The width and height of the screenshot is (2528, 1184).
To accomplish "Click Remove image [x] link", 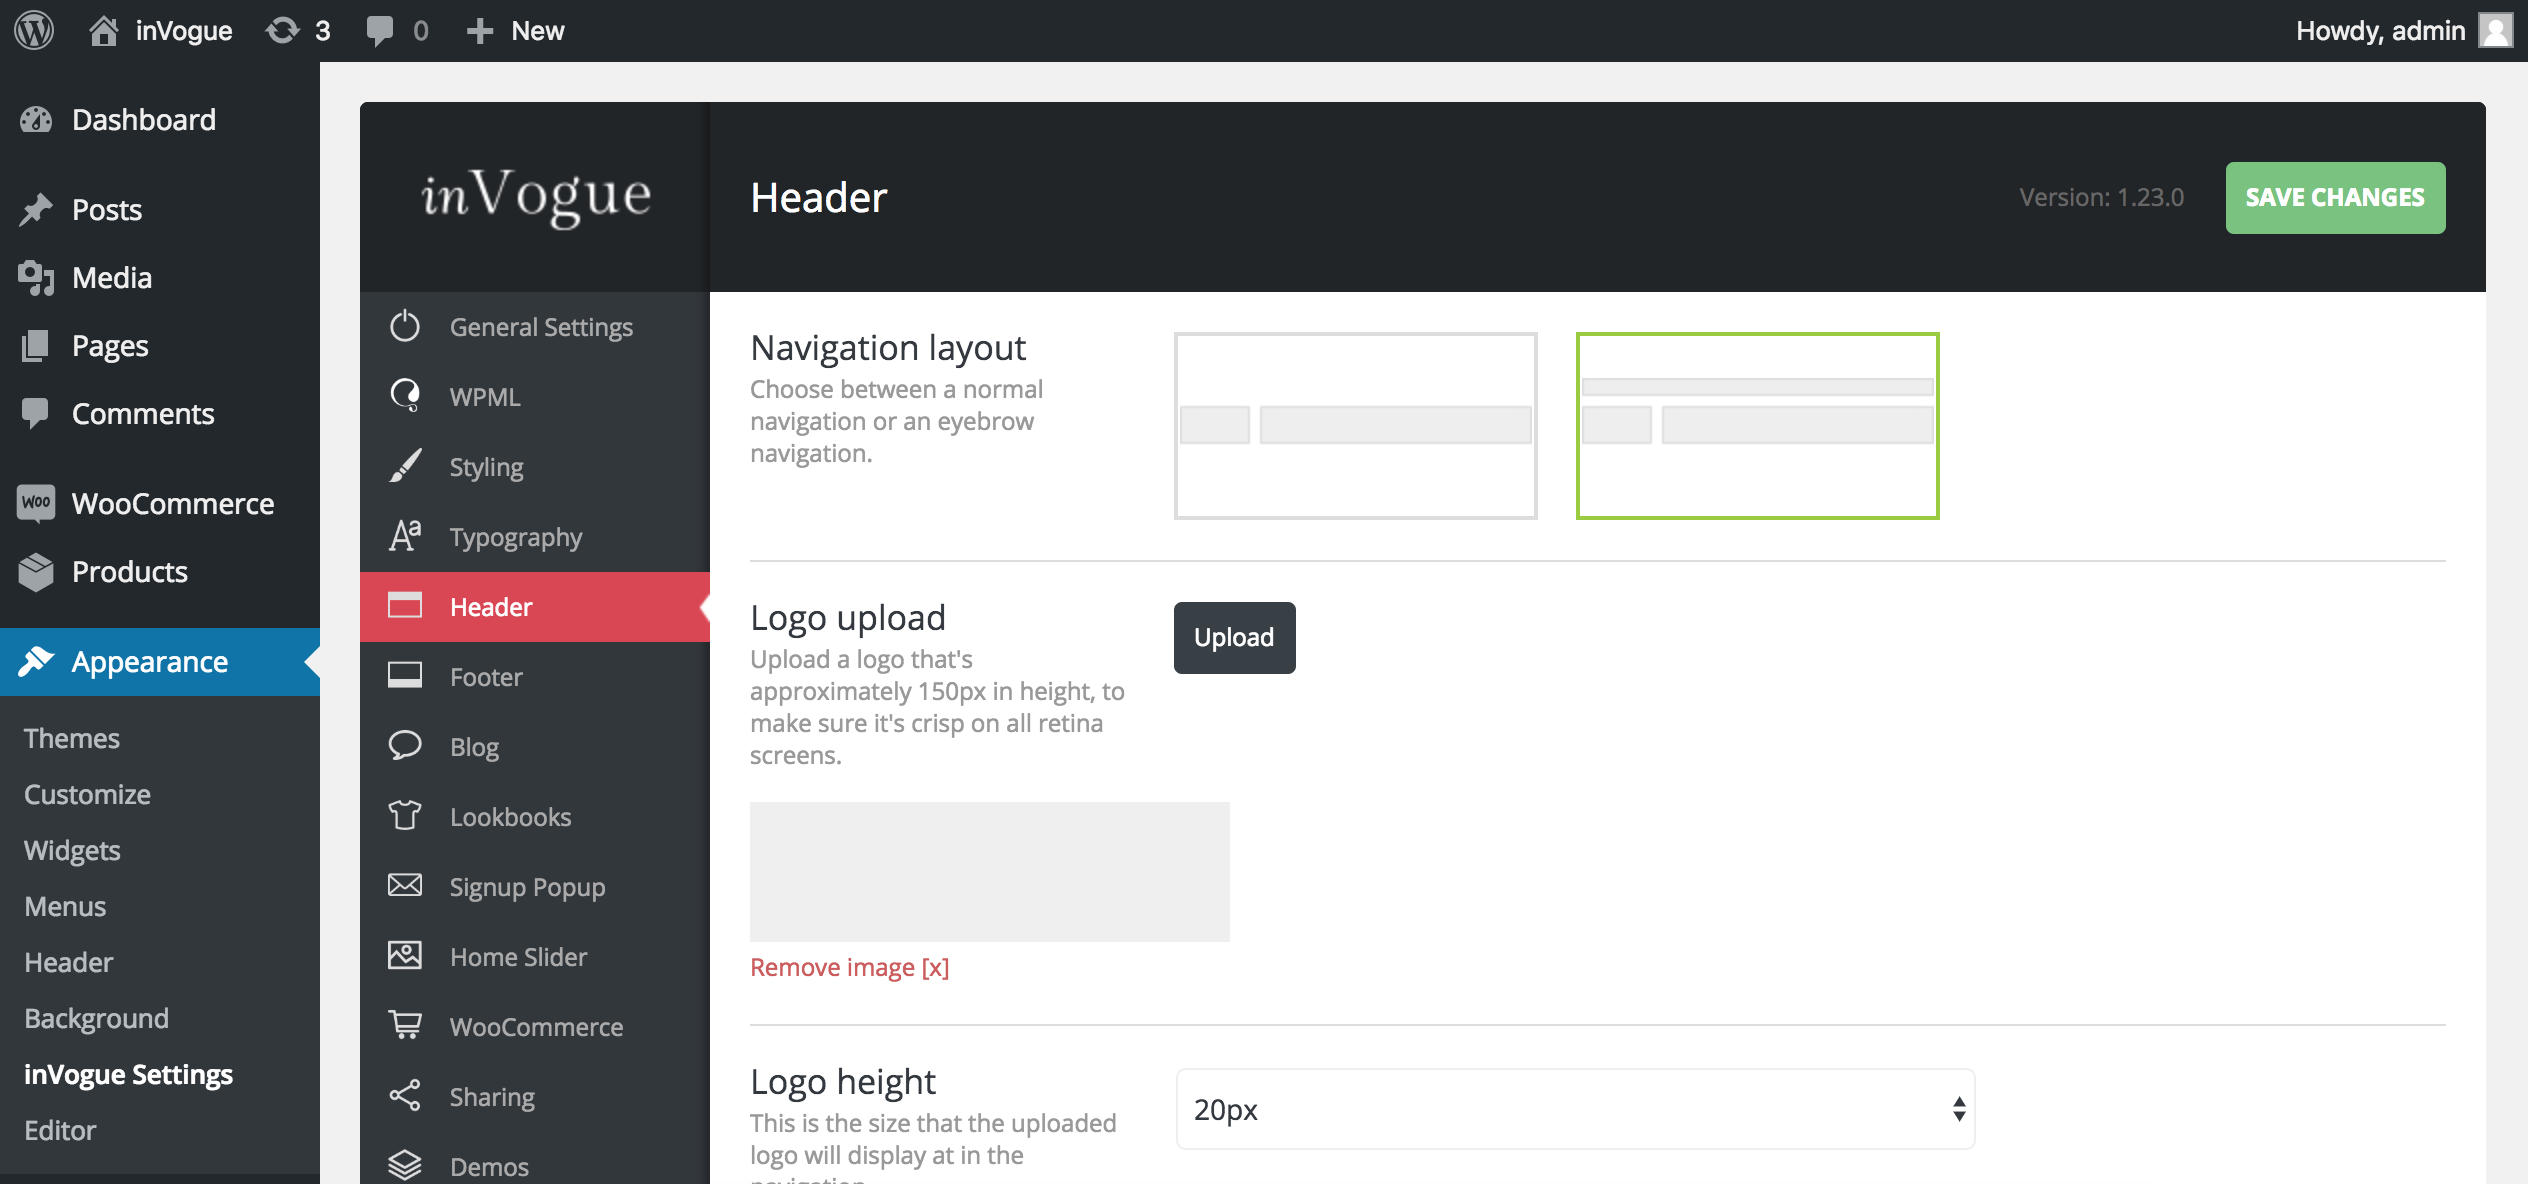I will coord(850,967).
